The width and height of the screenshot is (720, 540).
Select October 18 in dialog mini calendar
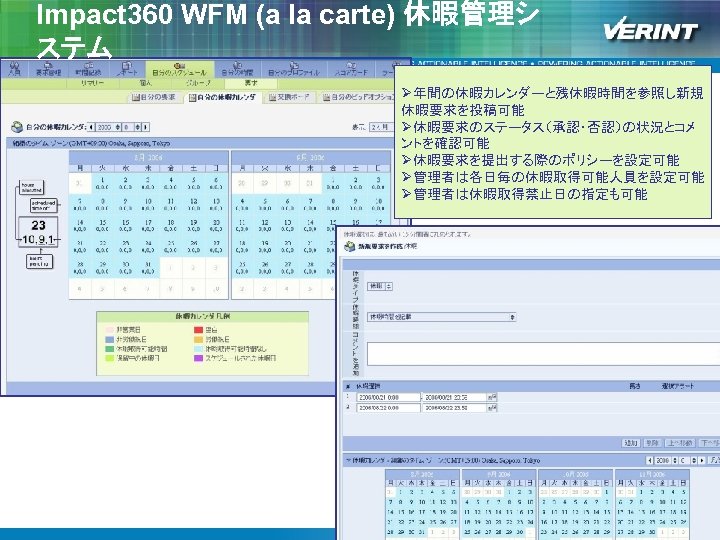(565, 522)
